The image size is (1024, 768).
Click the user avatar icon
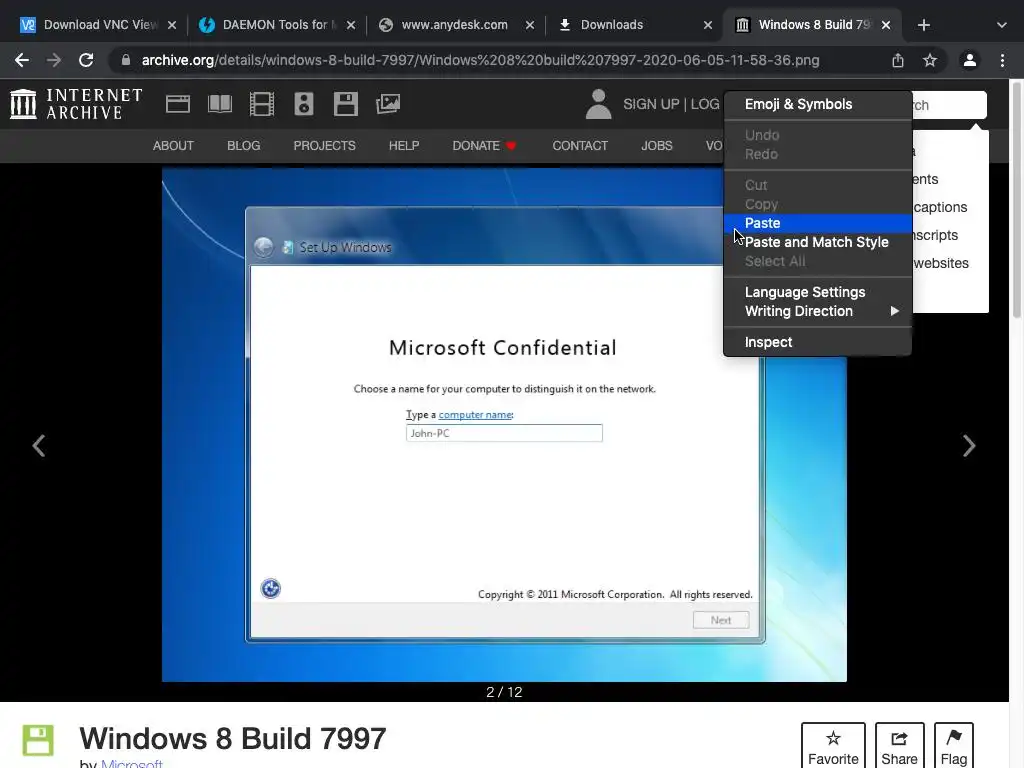[x=598, y=104]
